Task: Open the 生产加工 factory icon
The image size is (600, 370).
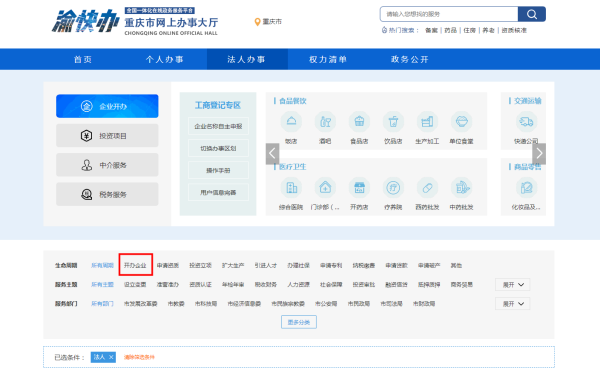Action: tap(427, 122)
